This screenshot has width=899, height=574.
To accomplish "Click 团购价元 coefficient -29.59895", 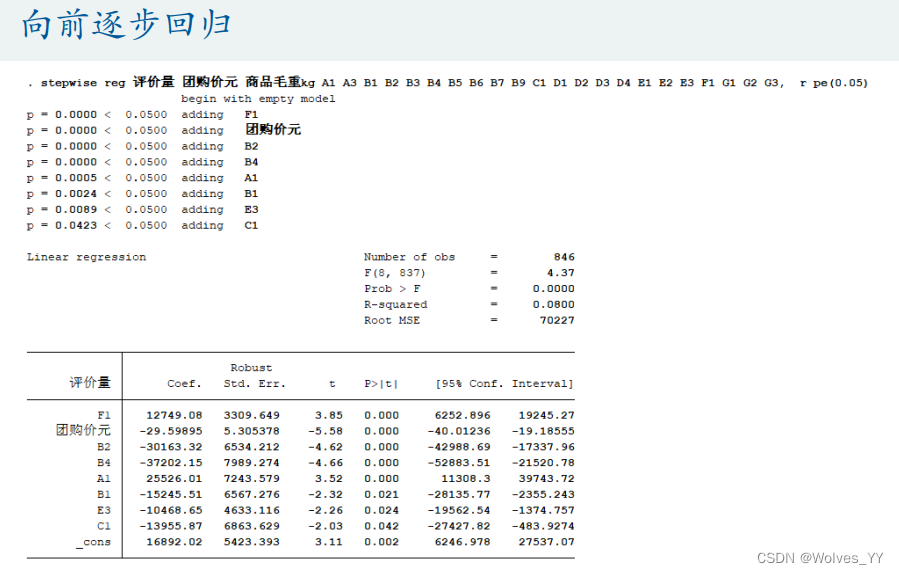I will [171, 431].
